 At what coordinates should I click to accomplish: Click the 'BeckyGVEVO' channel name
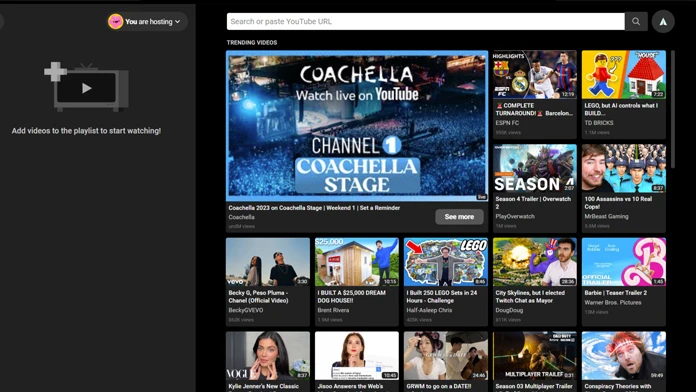point(246,310)
